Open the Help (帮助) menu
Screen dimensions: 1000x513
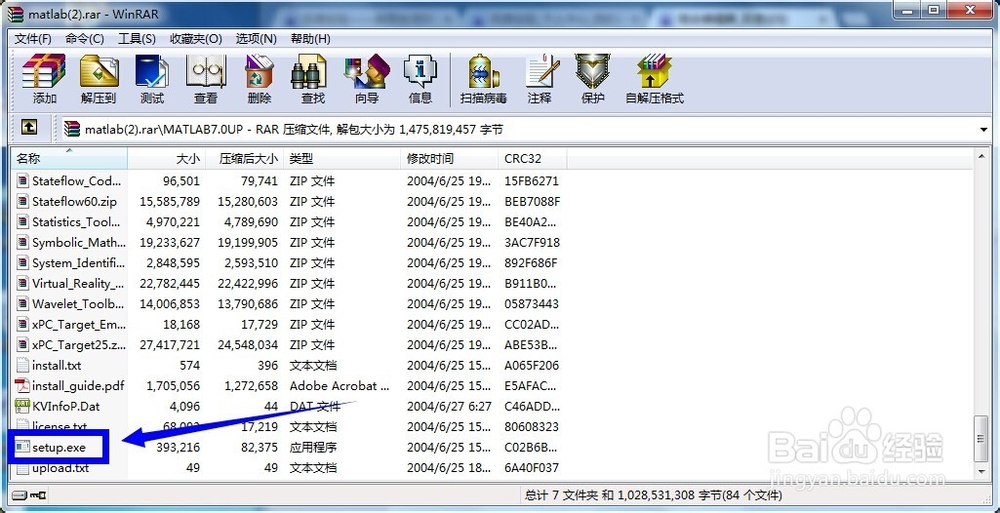[310, 39]
